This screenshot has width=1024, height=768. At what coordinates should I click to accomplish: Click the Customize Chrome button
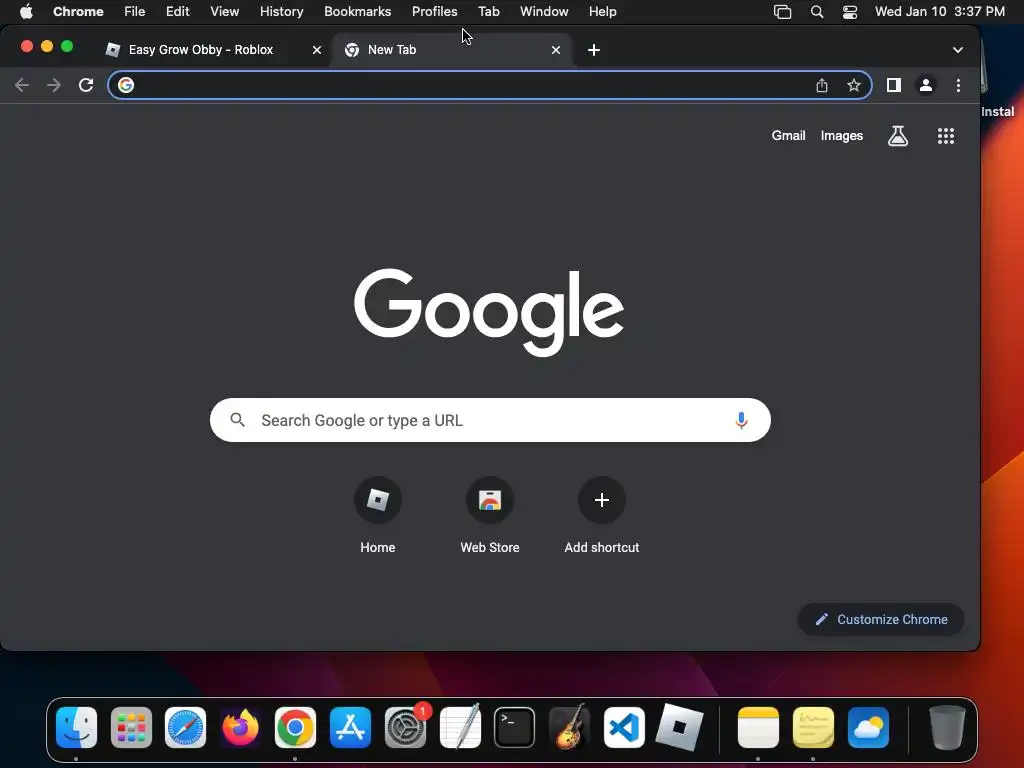[x=880, y=619]
